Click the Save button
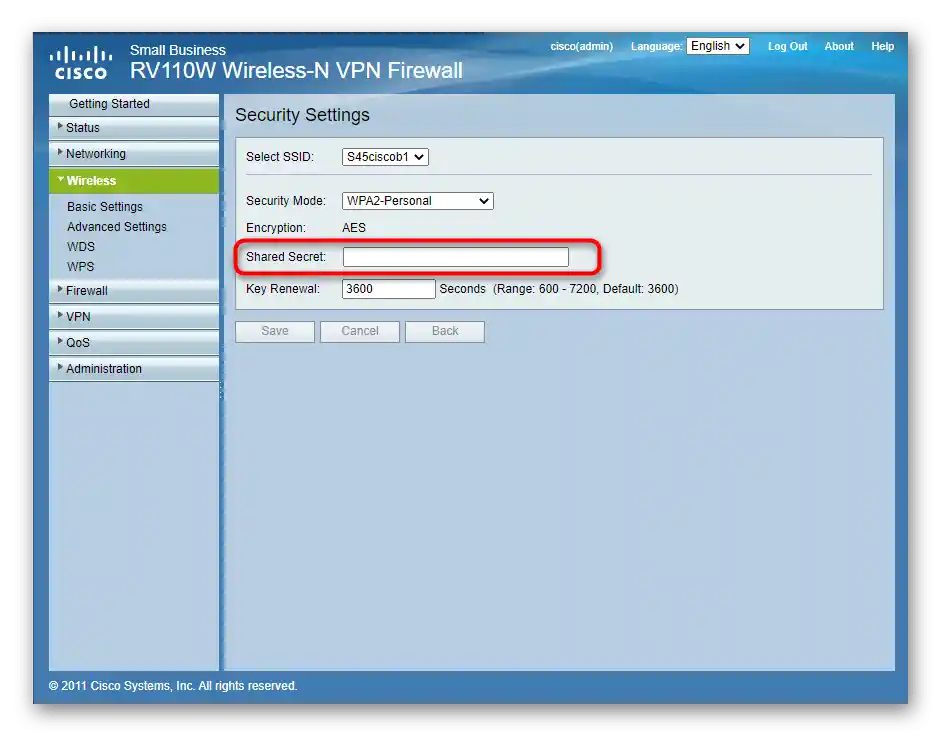The height and width of the screenshot is (736, 940). tap(275, 331)
